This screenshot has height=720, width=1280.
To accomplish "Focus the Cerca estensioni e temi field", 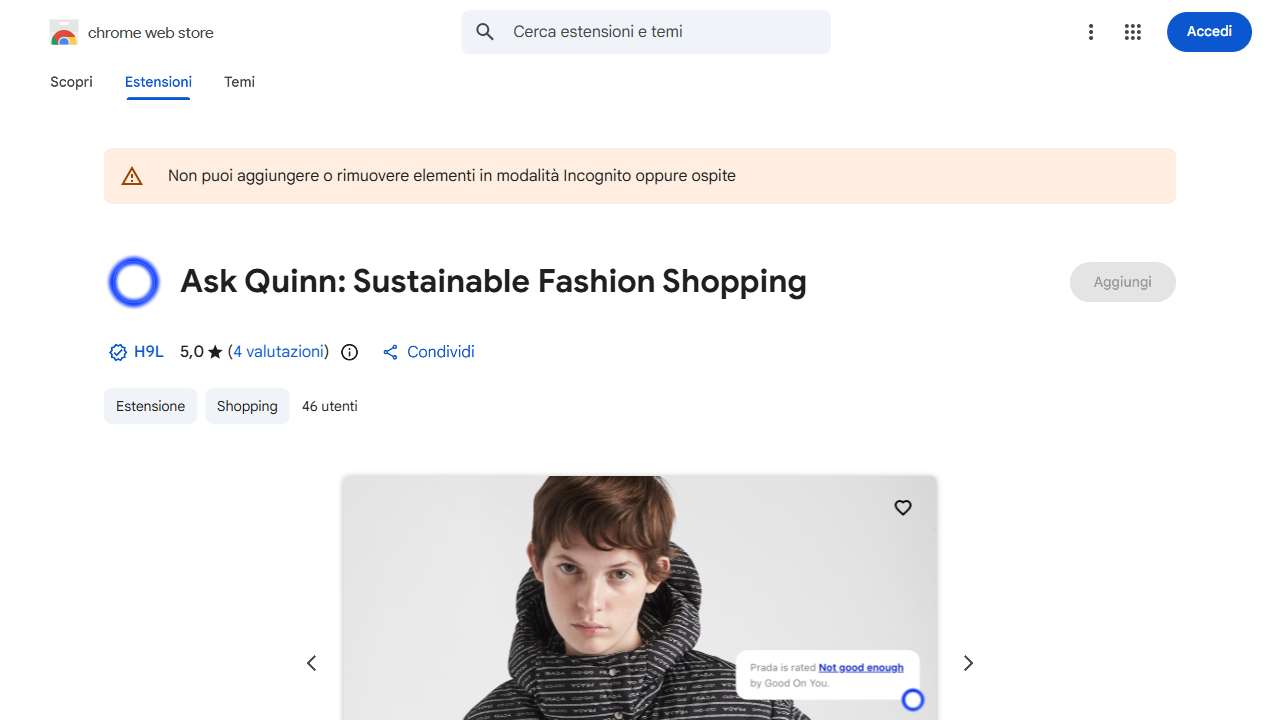I will click(660, 32).
